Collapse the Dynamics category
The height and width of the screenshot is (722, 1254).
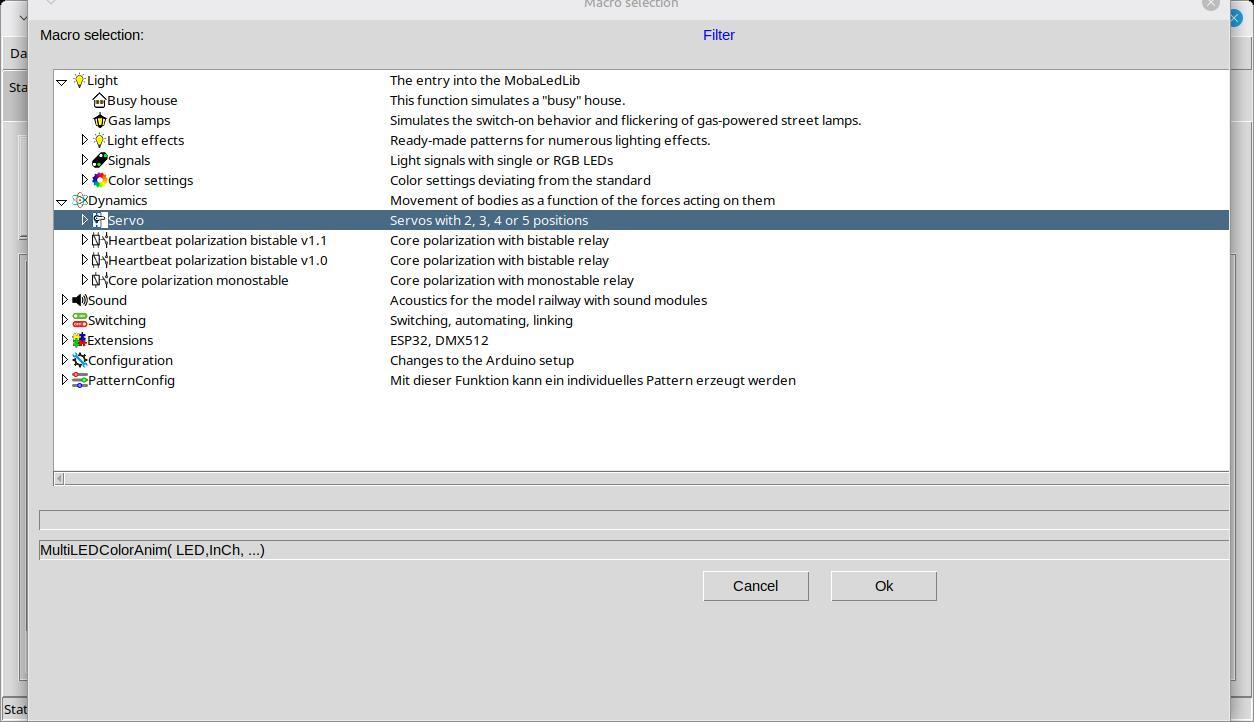pyautogui.click(x=62, y=201)
